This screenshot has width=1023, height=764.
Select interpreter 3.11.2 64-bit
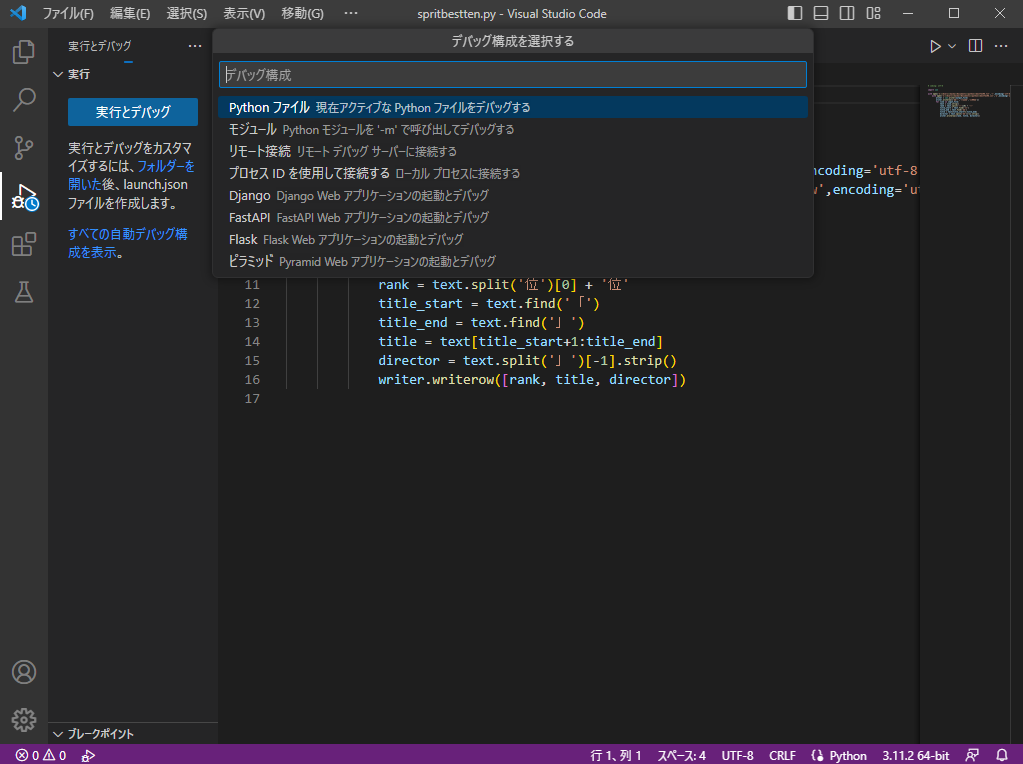click(915, 755)
